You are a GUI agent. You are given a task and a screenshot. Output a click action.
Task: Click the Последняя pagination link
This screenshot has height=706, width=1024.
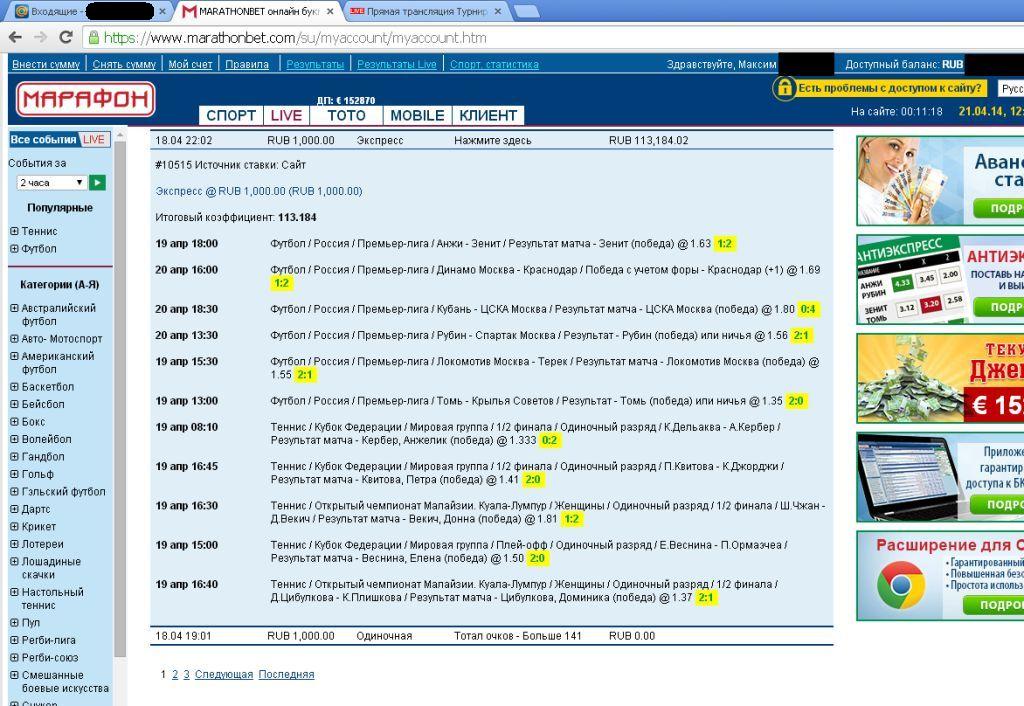pyautogui.click(x=286, y=674)
